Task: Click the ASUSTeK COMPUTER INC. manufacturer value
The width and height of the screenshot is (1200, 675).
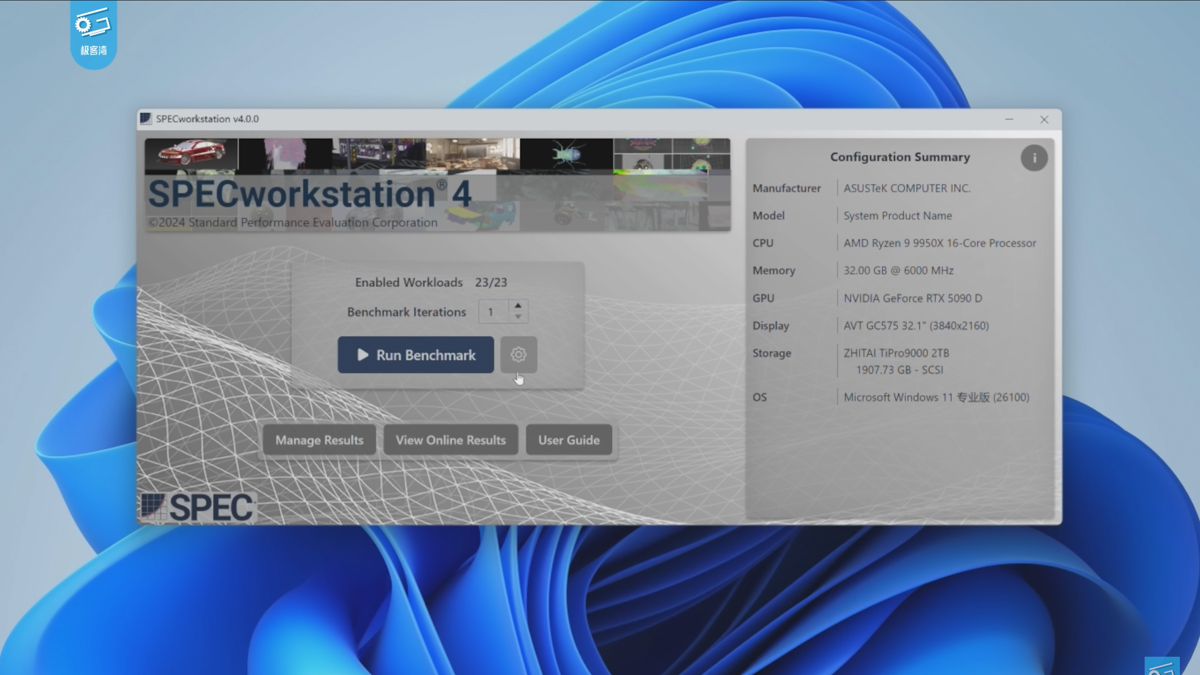Action: click(x=907, y=188)
